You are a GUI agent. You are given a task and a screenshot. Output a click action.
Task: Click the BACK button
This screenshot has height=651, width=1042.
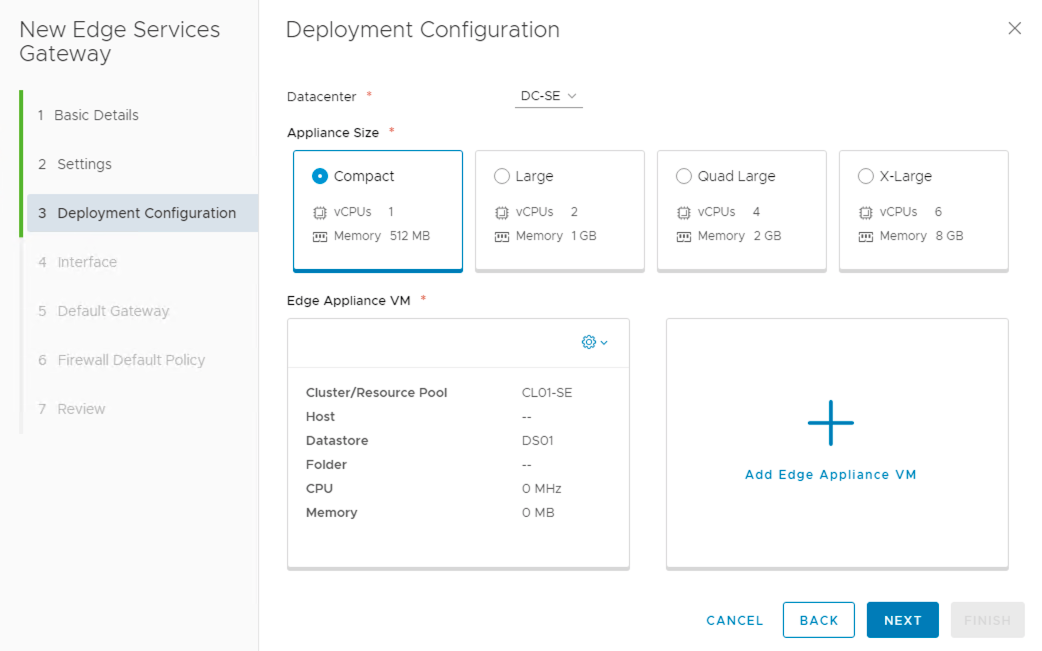click(x=818, y=620)
